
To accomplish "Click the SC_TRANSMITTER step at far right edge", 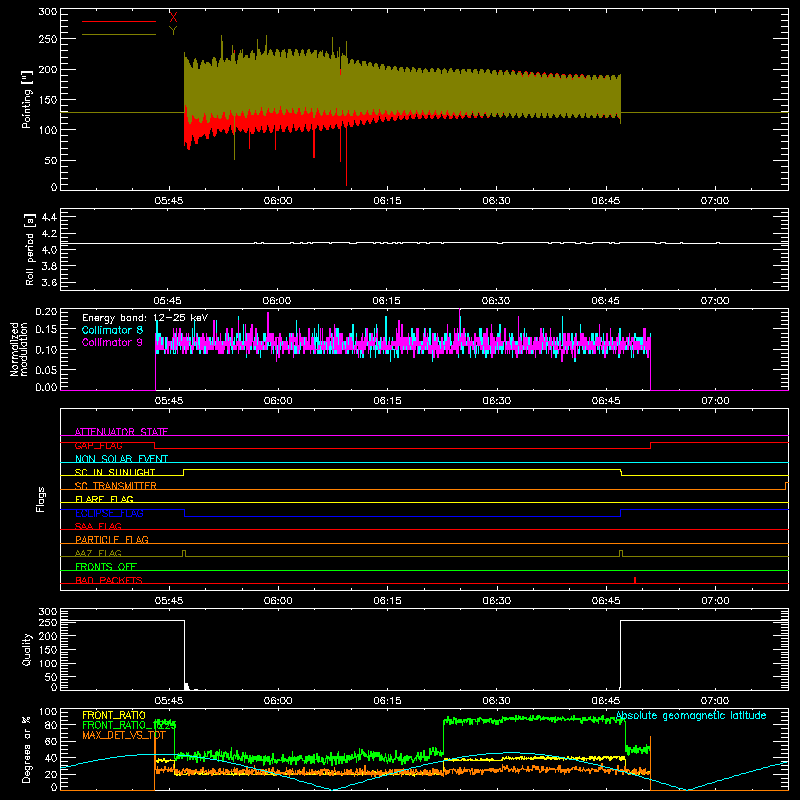I will tap(786, 486).
